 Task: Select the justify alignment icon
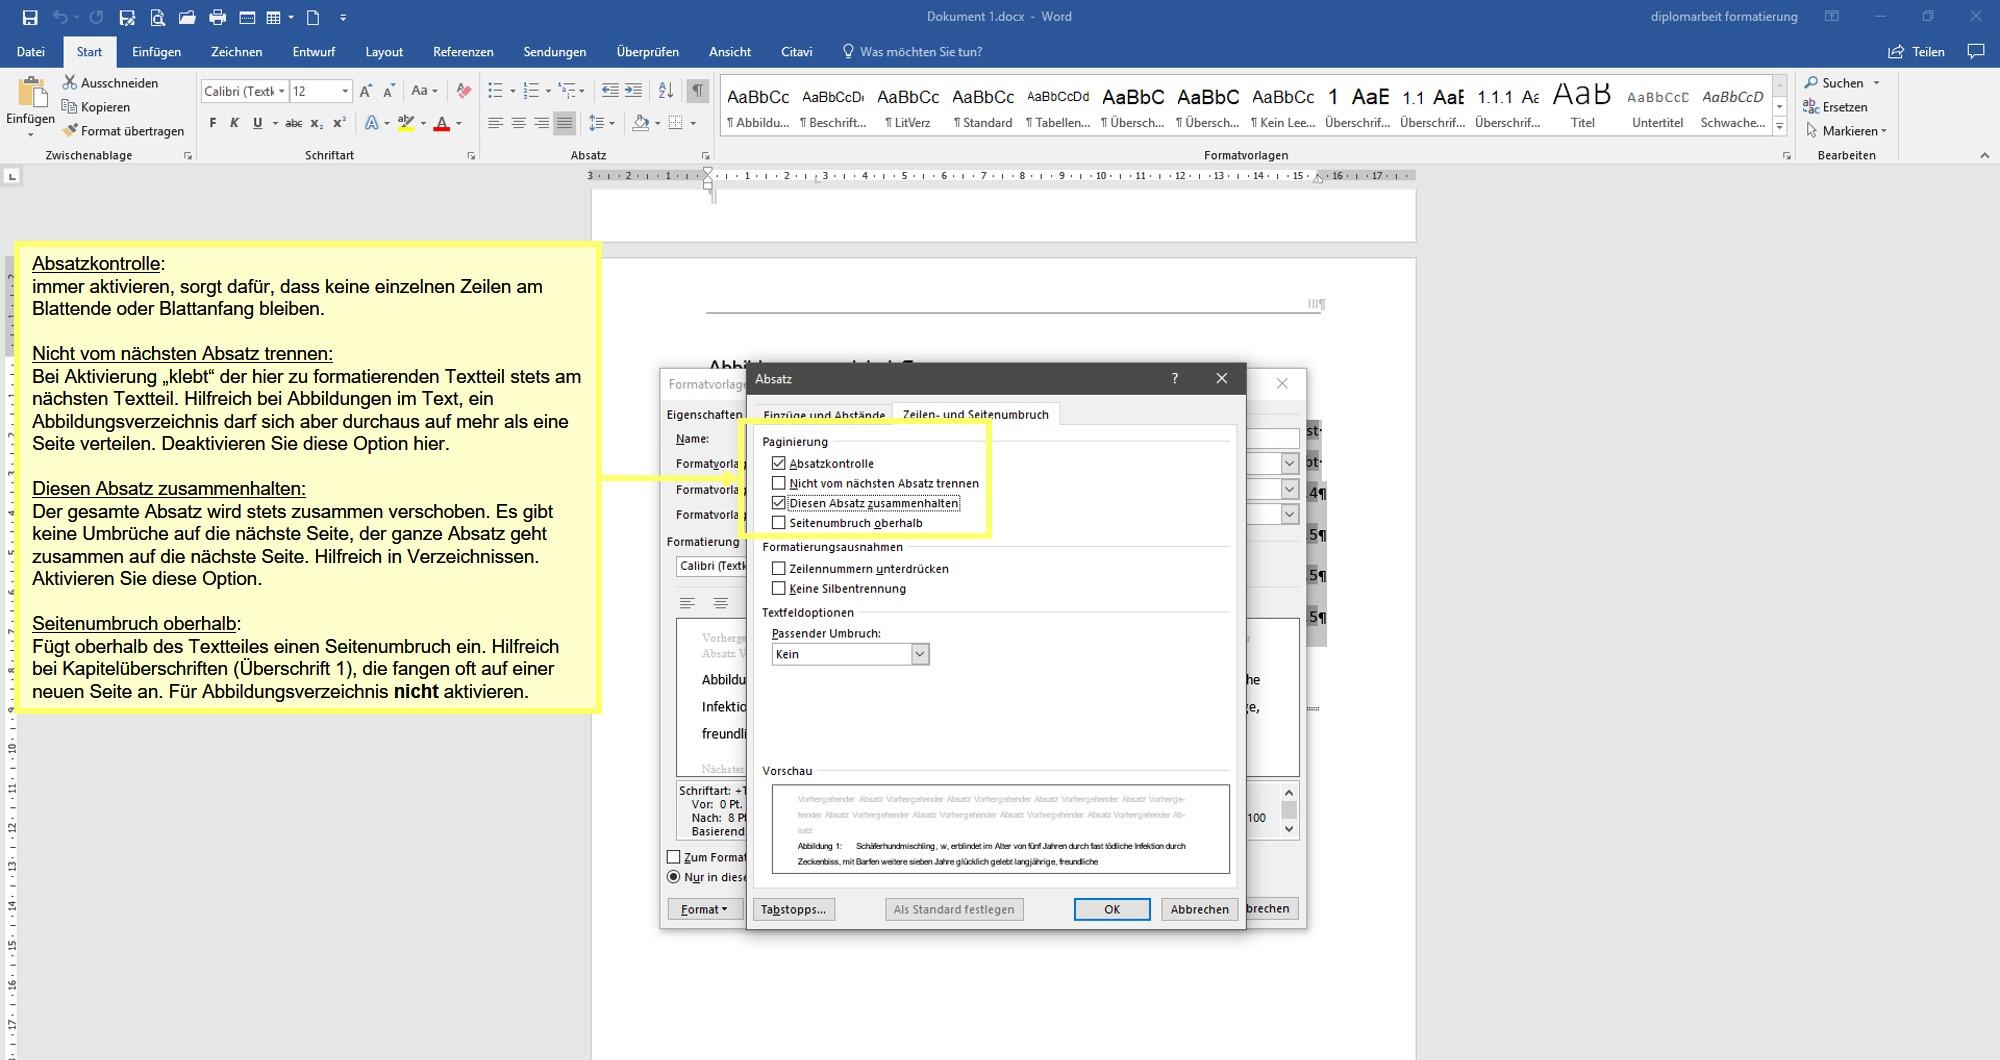click(565, 123)
